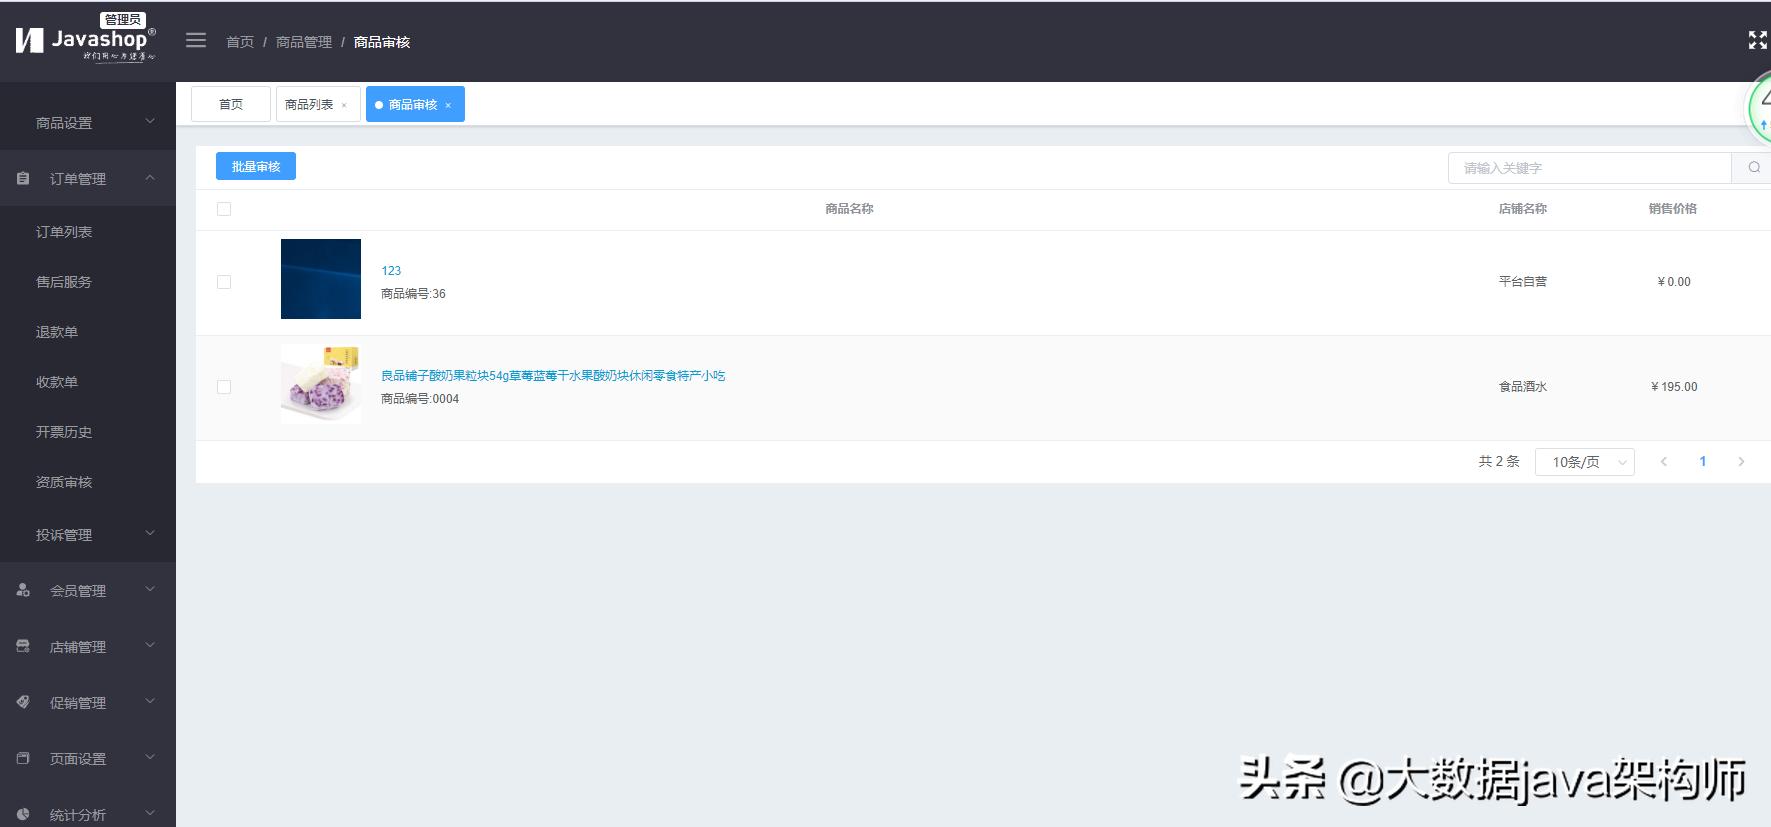Screen dimensions: 1771x827
Task: Click the blue thumbnail of product 123
Action: [321, 279]
